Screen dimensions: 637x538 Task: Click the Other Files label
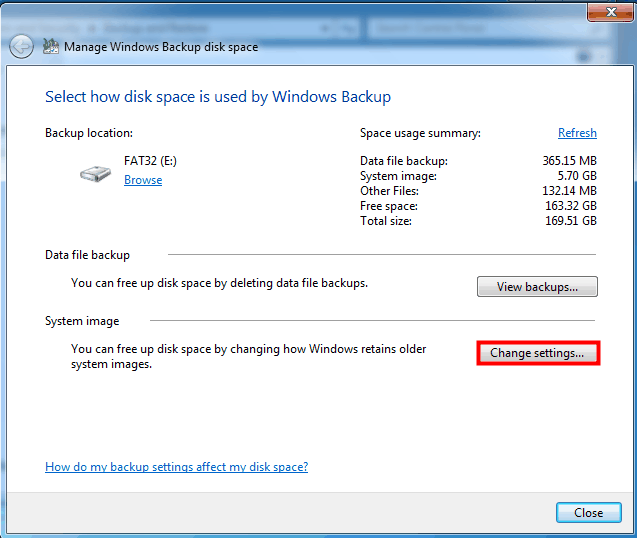point(389,191)
